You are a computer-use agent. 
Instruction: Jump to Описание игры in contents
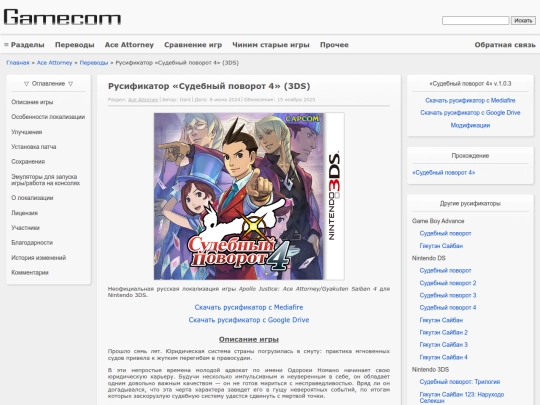32,102
